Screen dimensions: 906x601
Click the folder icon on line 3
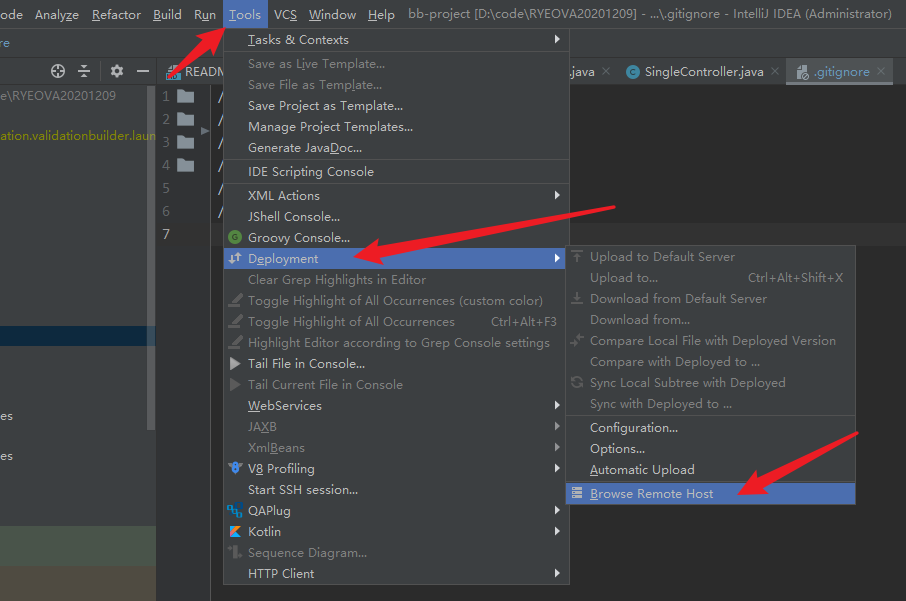[185, 142]
